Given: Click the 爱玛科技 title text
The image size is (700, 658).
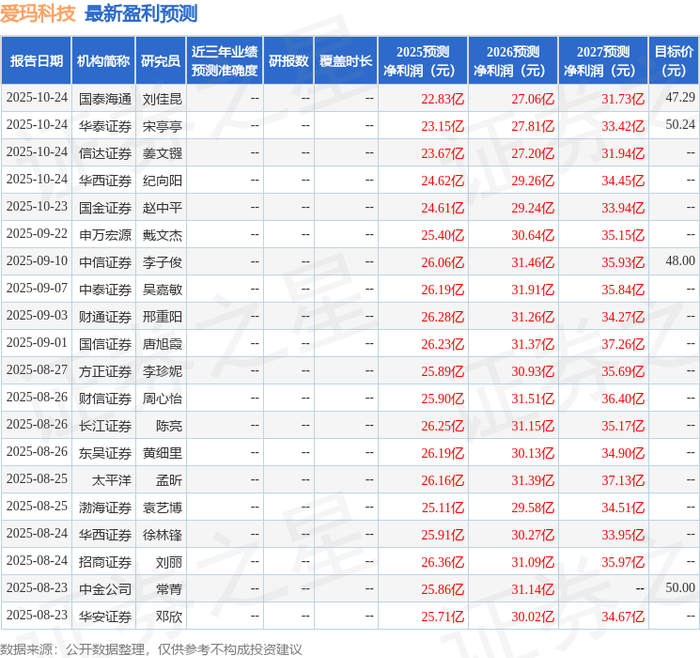Looking at the screenshot, I should pos(38,13).
